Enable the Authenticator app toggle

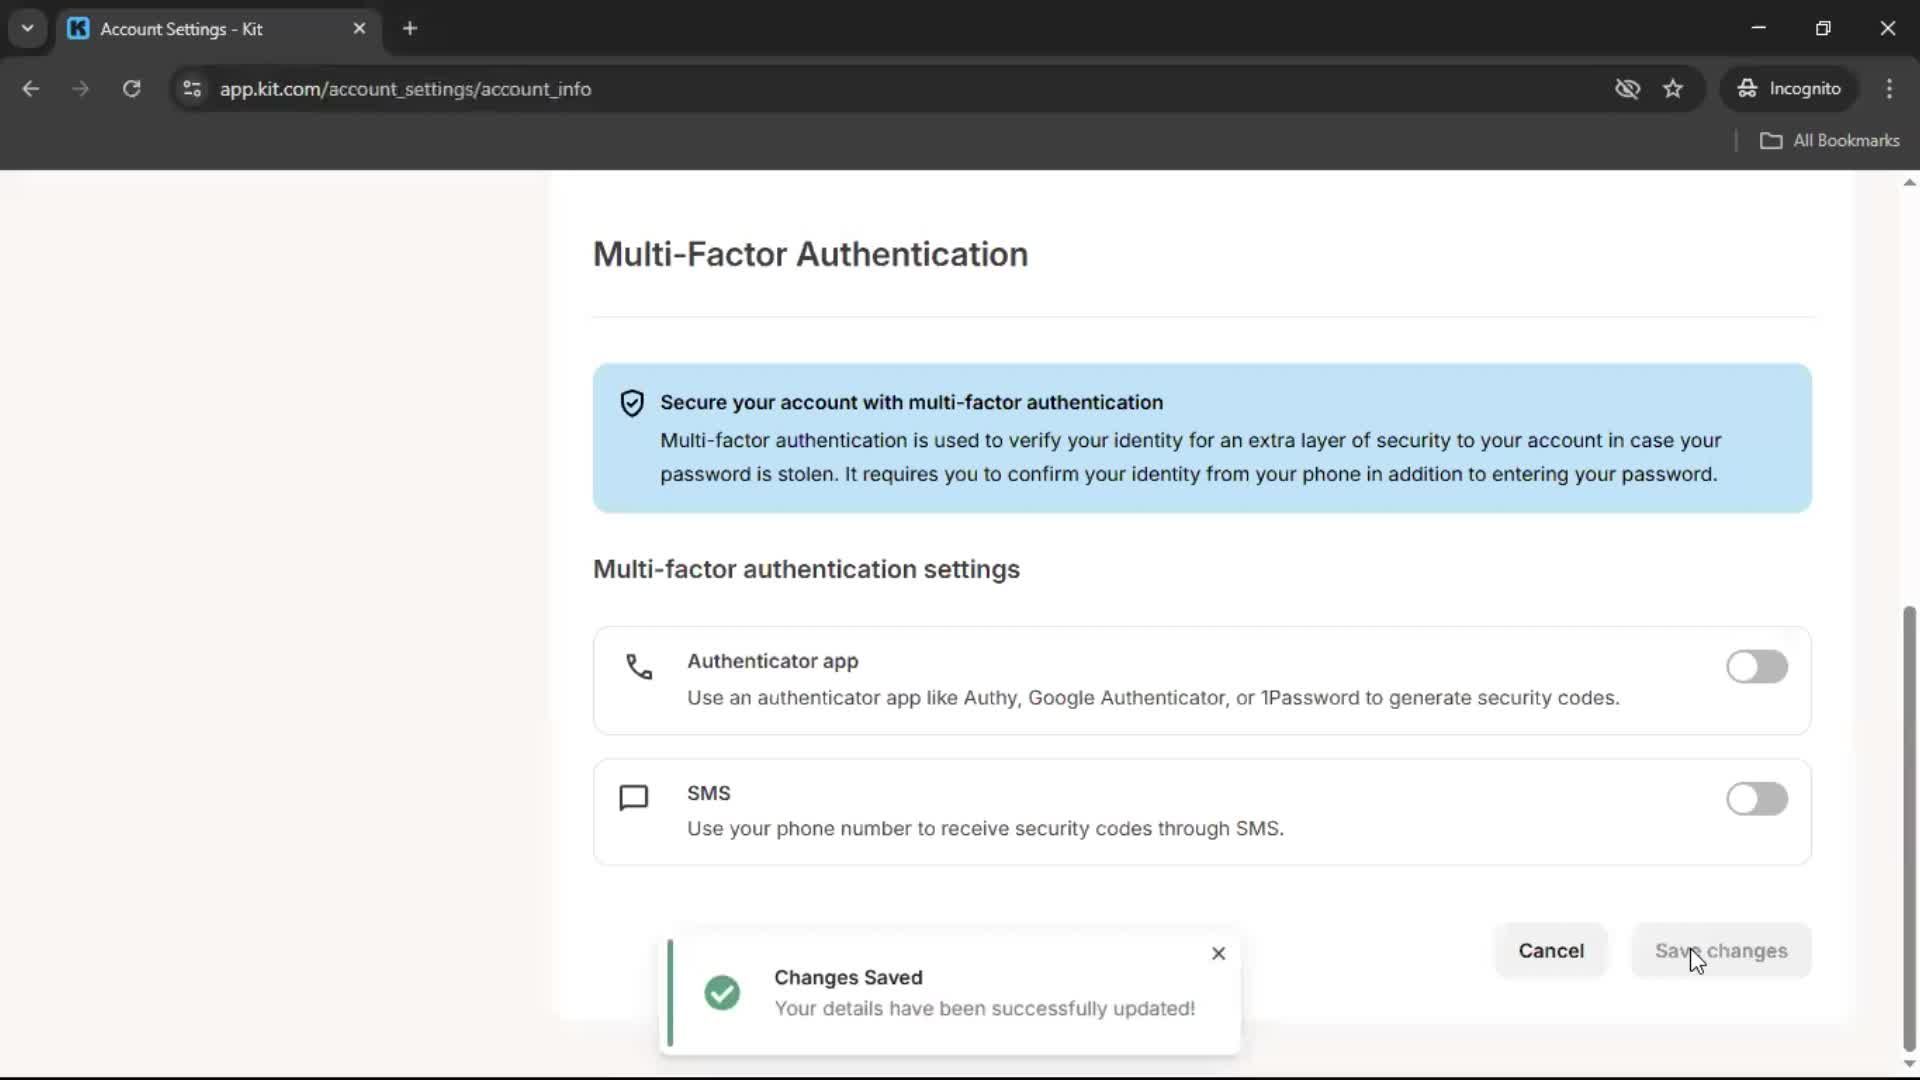tap(1756, 667)
